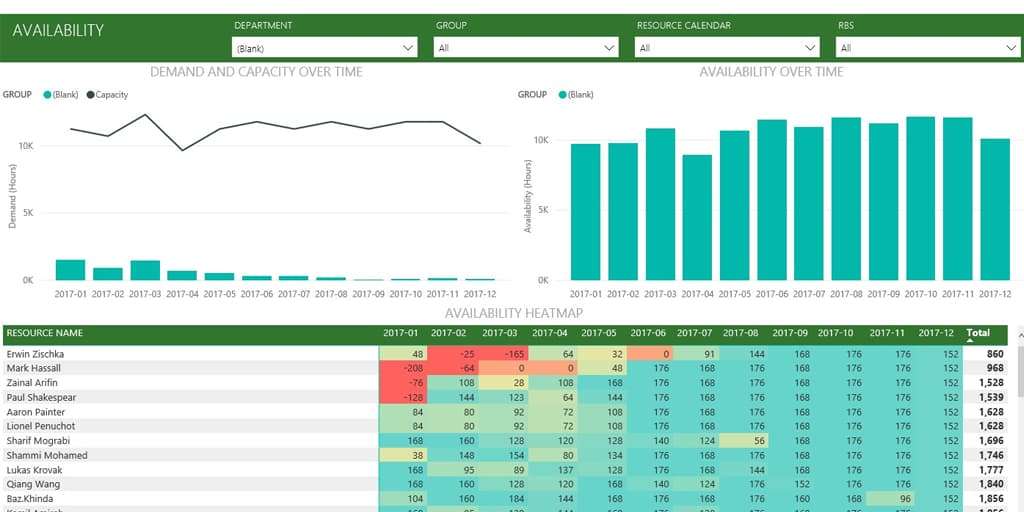Select Erwin Zischka resource row
The image size is (1024, 512).
tap(34, 354)
